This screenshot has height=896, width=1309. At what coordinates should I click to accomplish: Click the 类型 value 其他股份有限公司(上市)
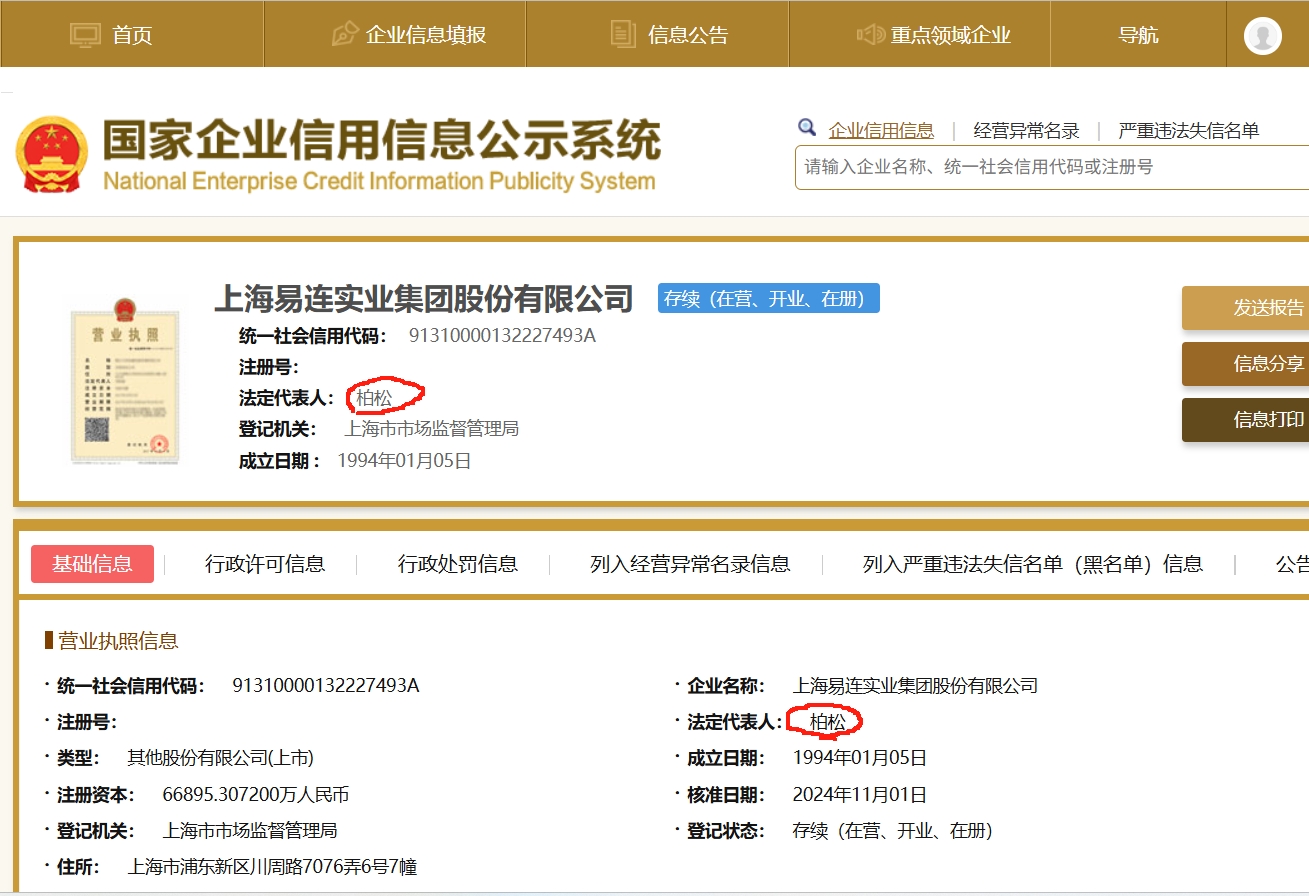pos(220,758)
